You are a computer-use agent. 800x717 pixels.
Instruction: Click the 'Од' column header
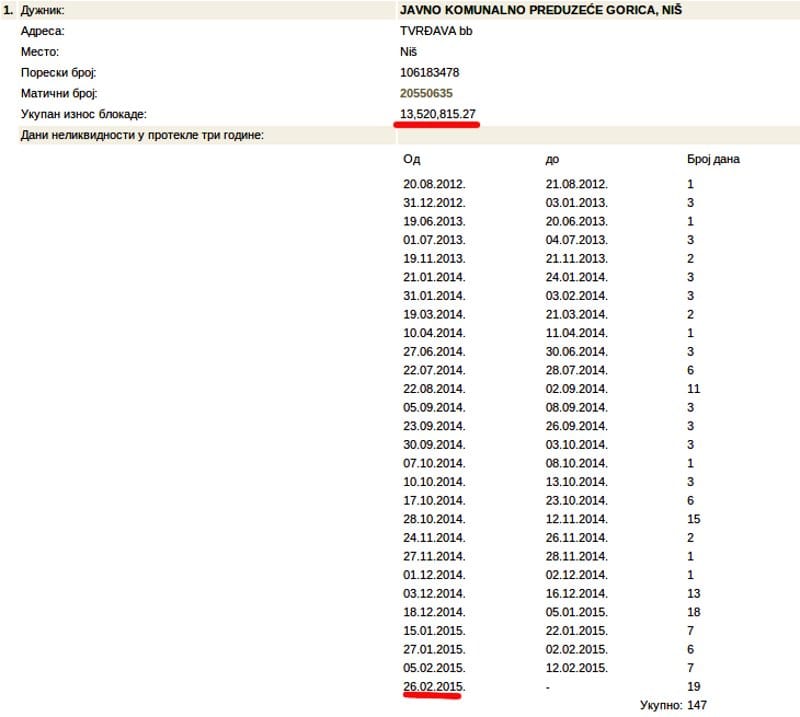pyautogui.click(x=411, y=159)
